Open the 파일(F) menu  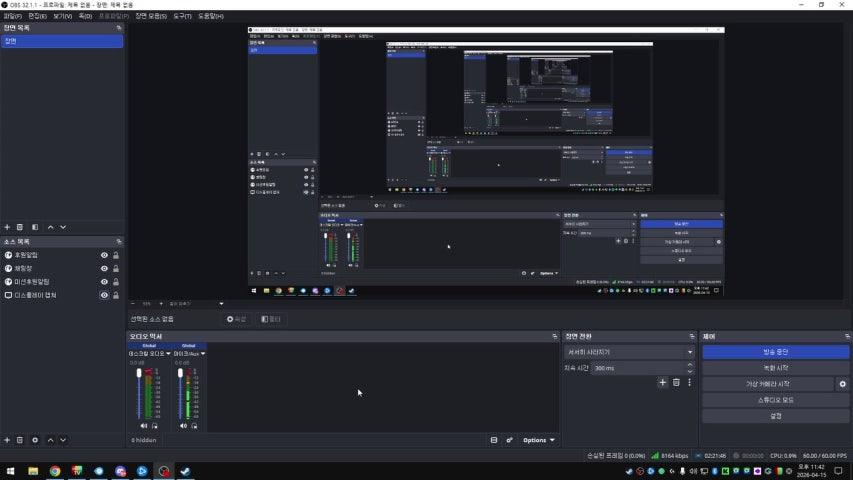[13, 17]
